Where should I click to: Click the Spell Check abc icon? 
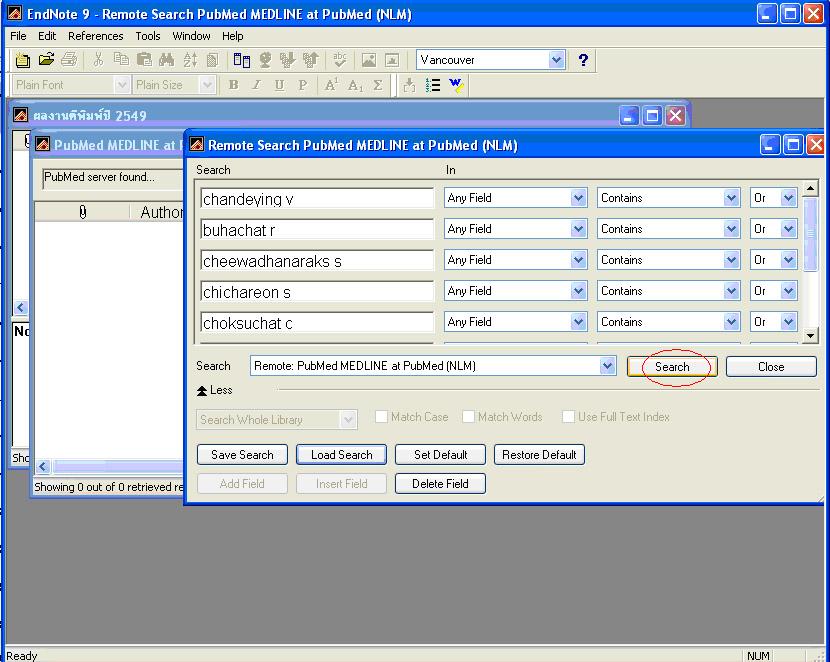[340, 60]
